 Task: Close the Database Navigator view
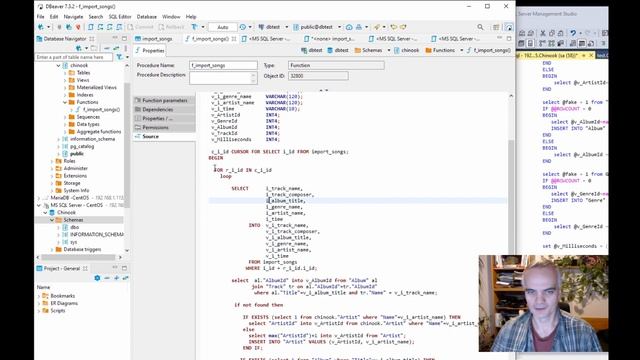[92, 39]
